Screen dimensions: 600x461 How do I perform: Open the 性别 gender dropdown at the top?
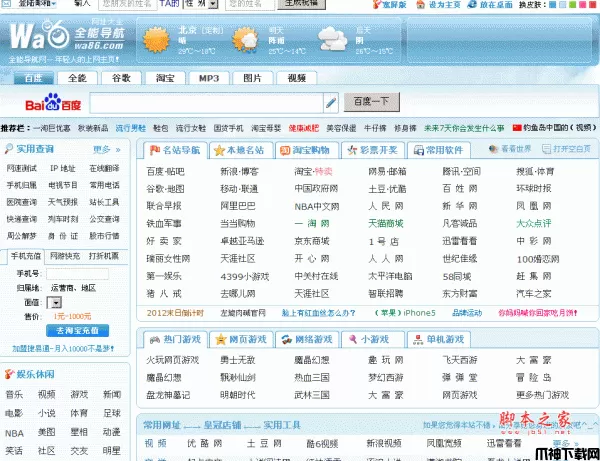coord(206,4)
